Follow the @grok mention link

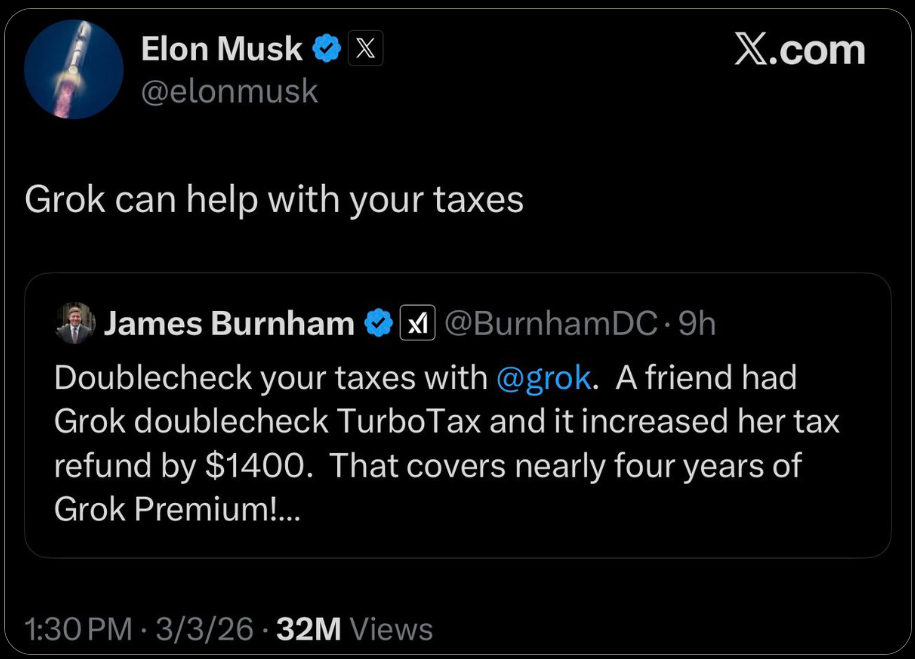tap(543, 378)
